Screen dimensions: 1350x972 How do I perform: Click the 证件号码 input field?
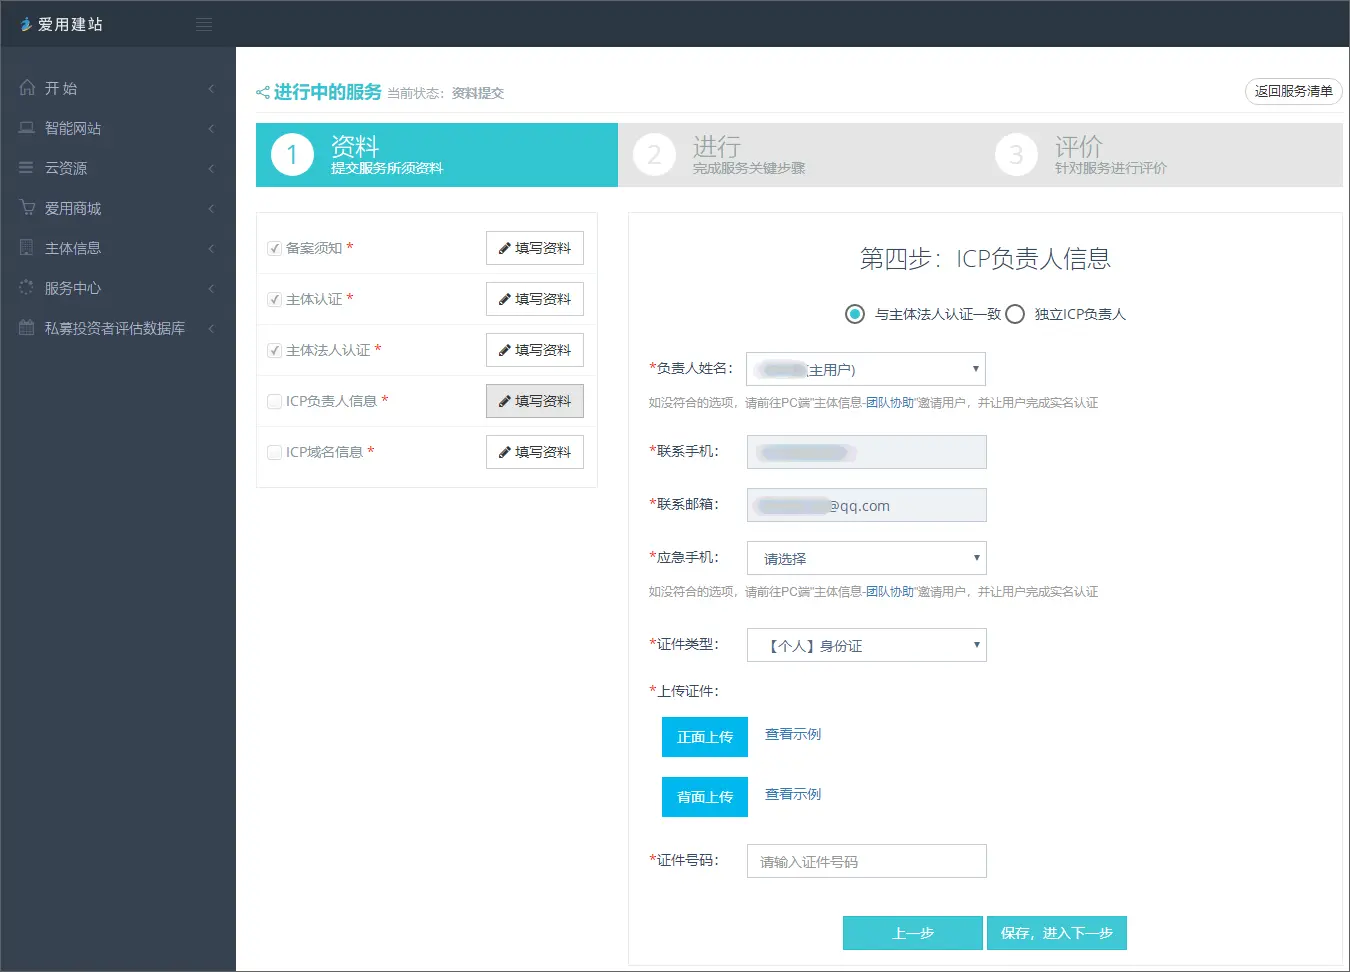(866, 861)
